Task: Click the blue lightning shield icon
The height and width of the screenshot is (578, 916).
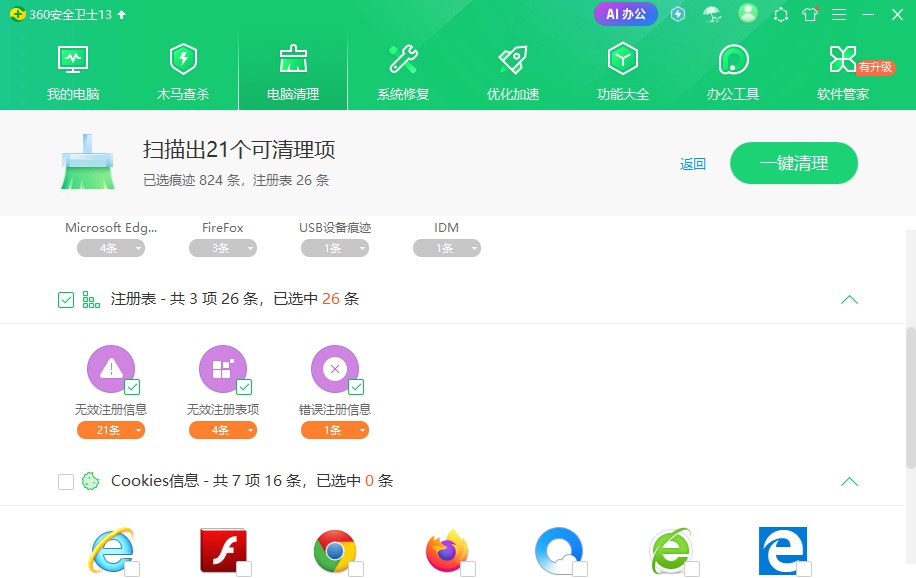Action: (x=678, y=14)
